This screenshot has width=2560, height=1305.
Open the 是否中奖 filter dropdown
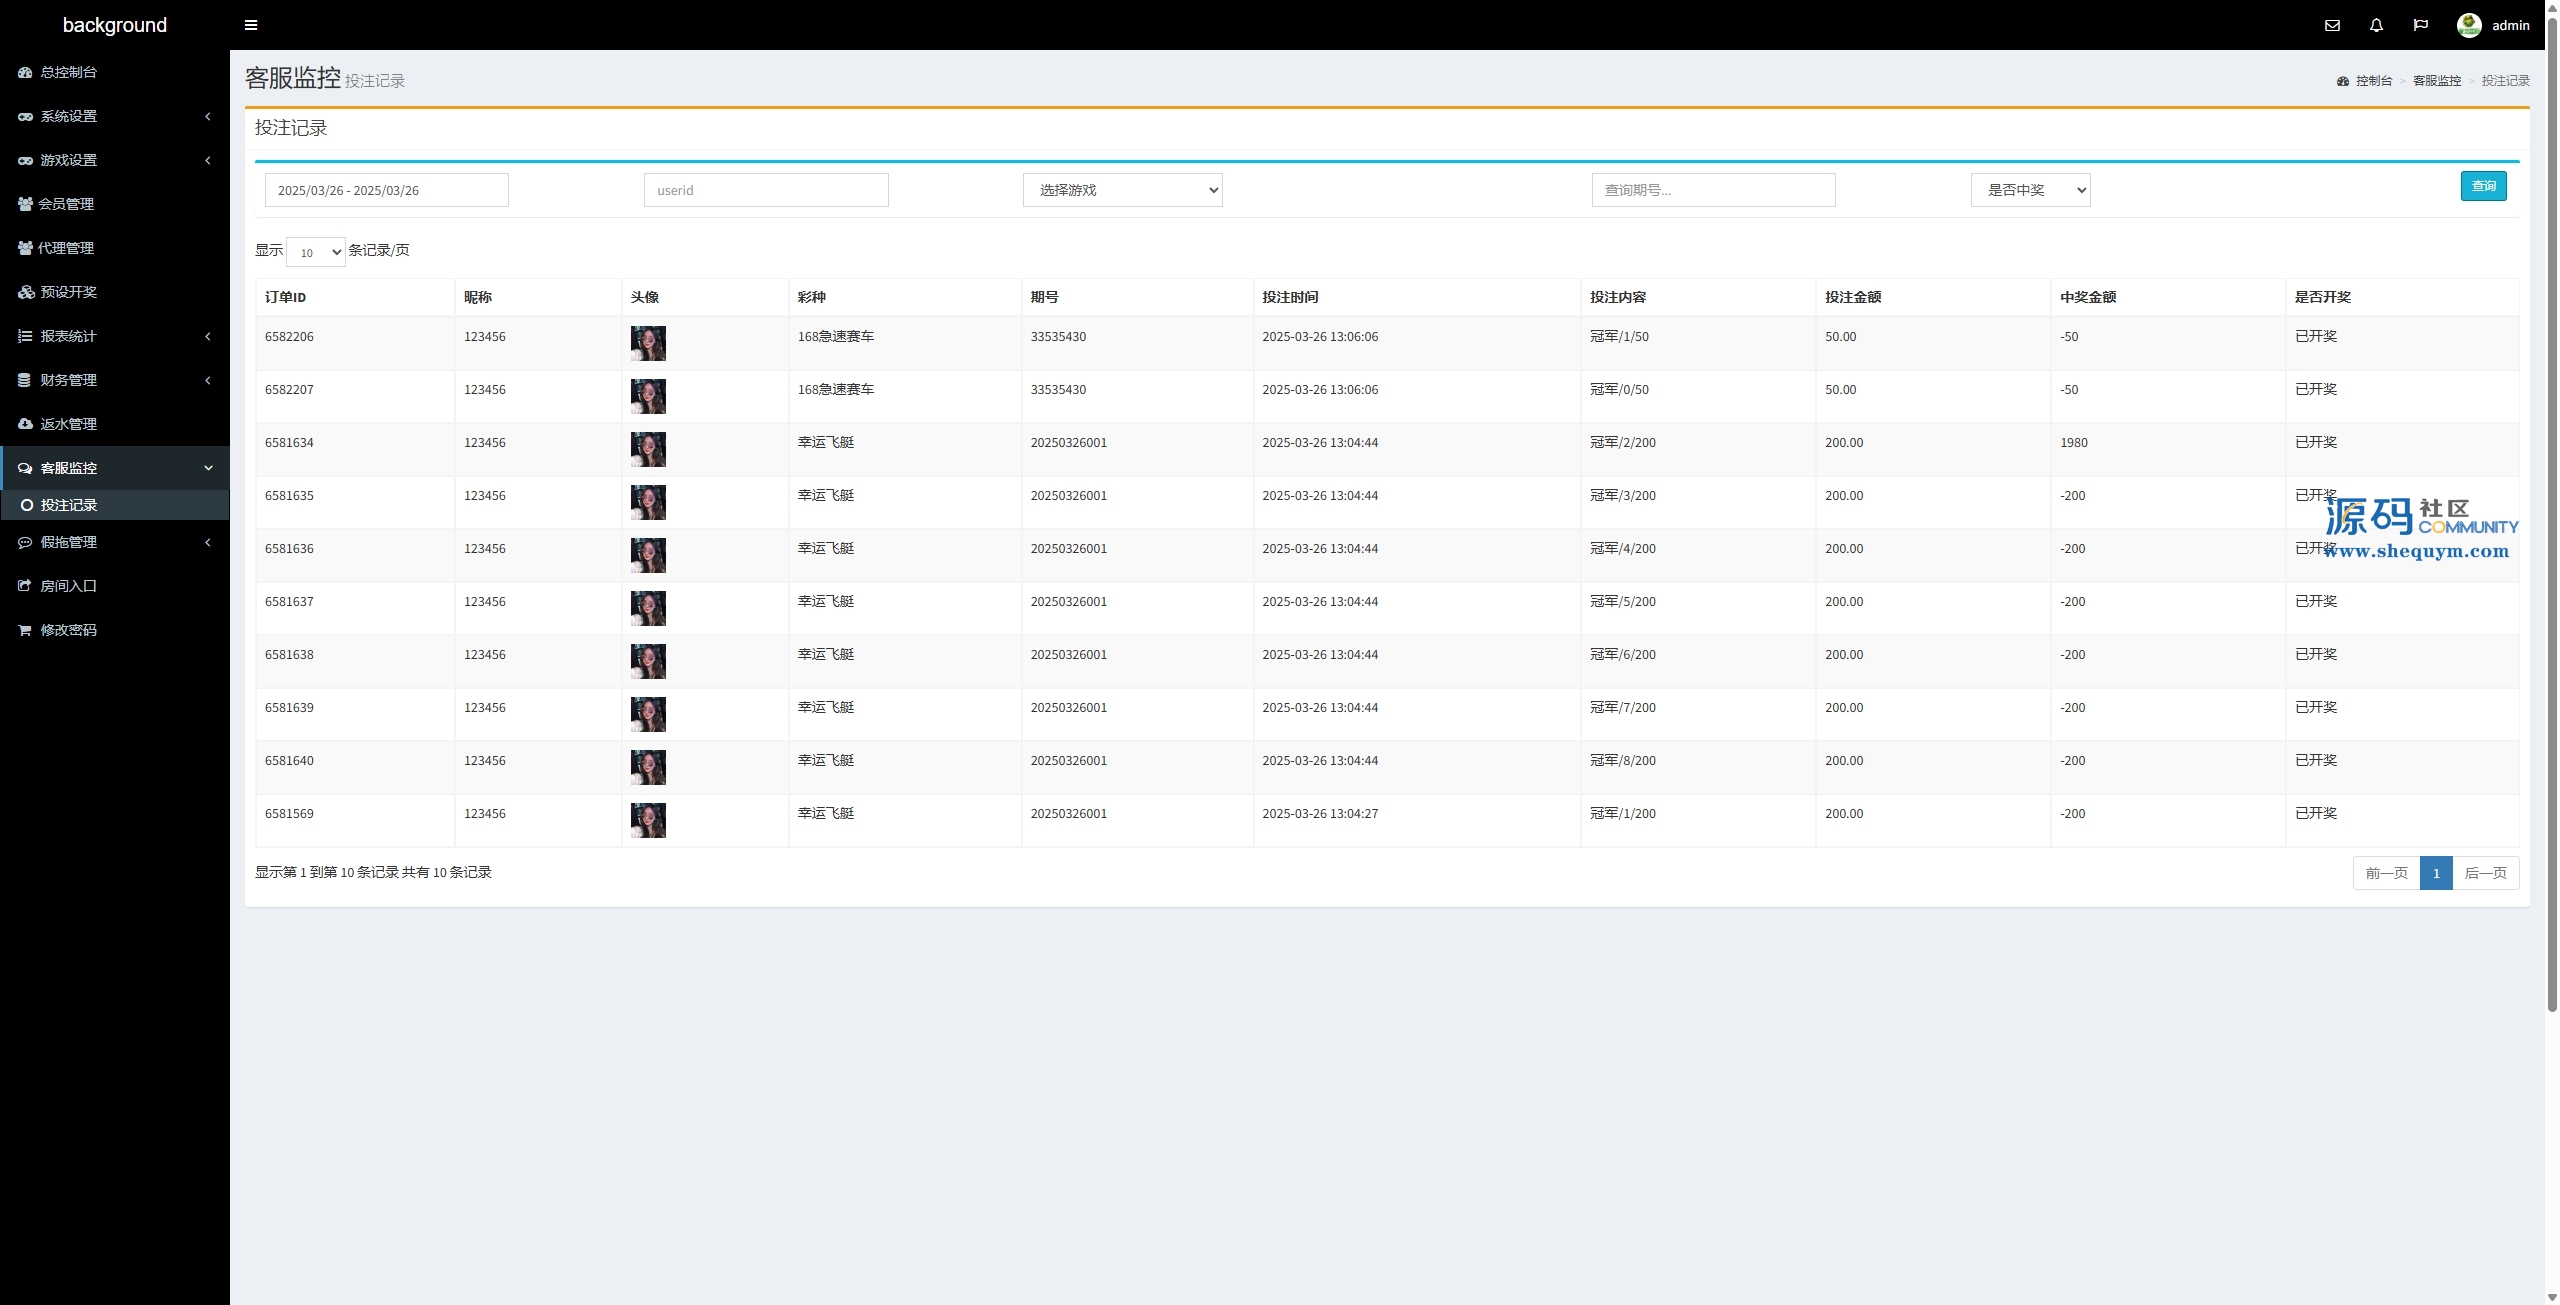pyautogui.click(x=2030, y=190)
